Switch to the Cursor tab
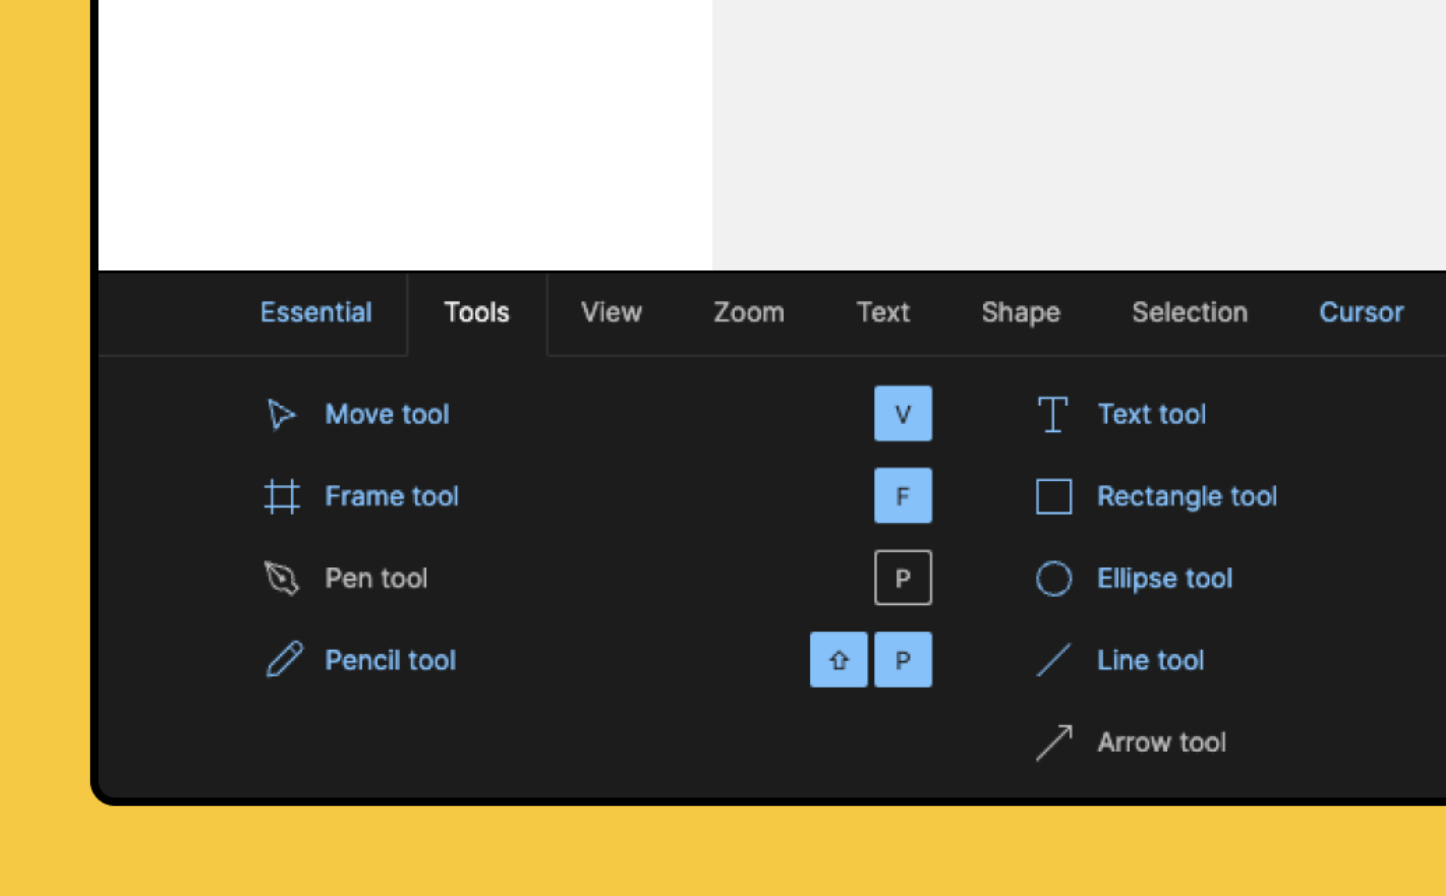Image resolution: width=1446 pixels, height=896 pixels. tap(1360, 313)
